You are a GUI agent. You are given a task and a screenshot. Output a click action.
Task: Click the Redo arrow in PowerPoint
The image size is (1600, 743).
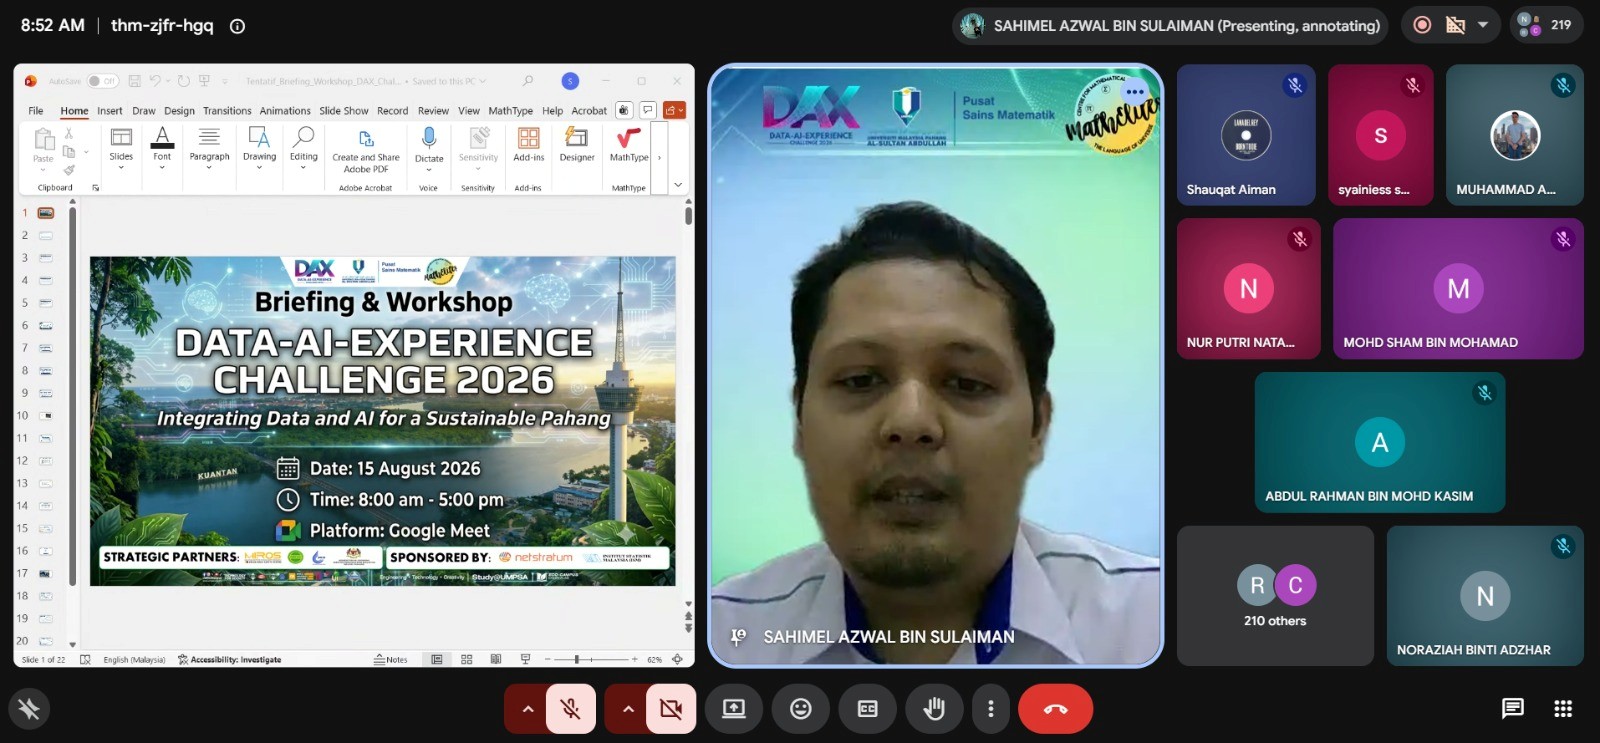tap(184, 81)
